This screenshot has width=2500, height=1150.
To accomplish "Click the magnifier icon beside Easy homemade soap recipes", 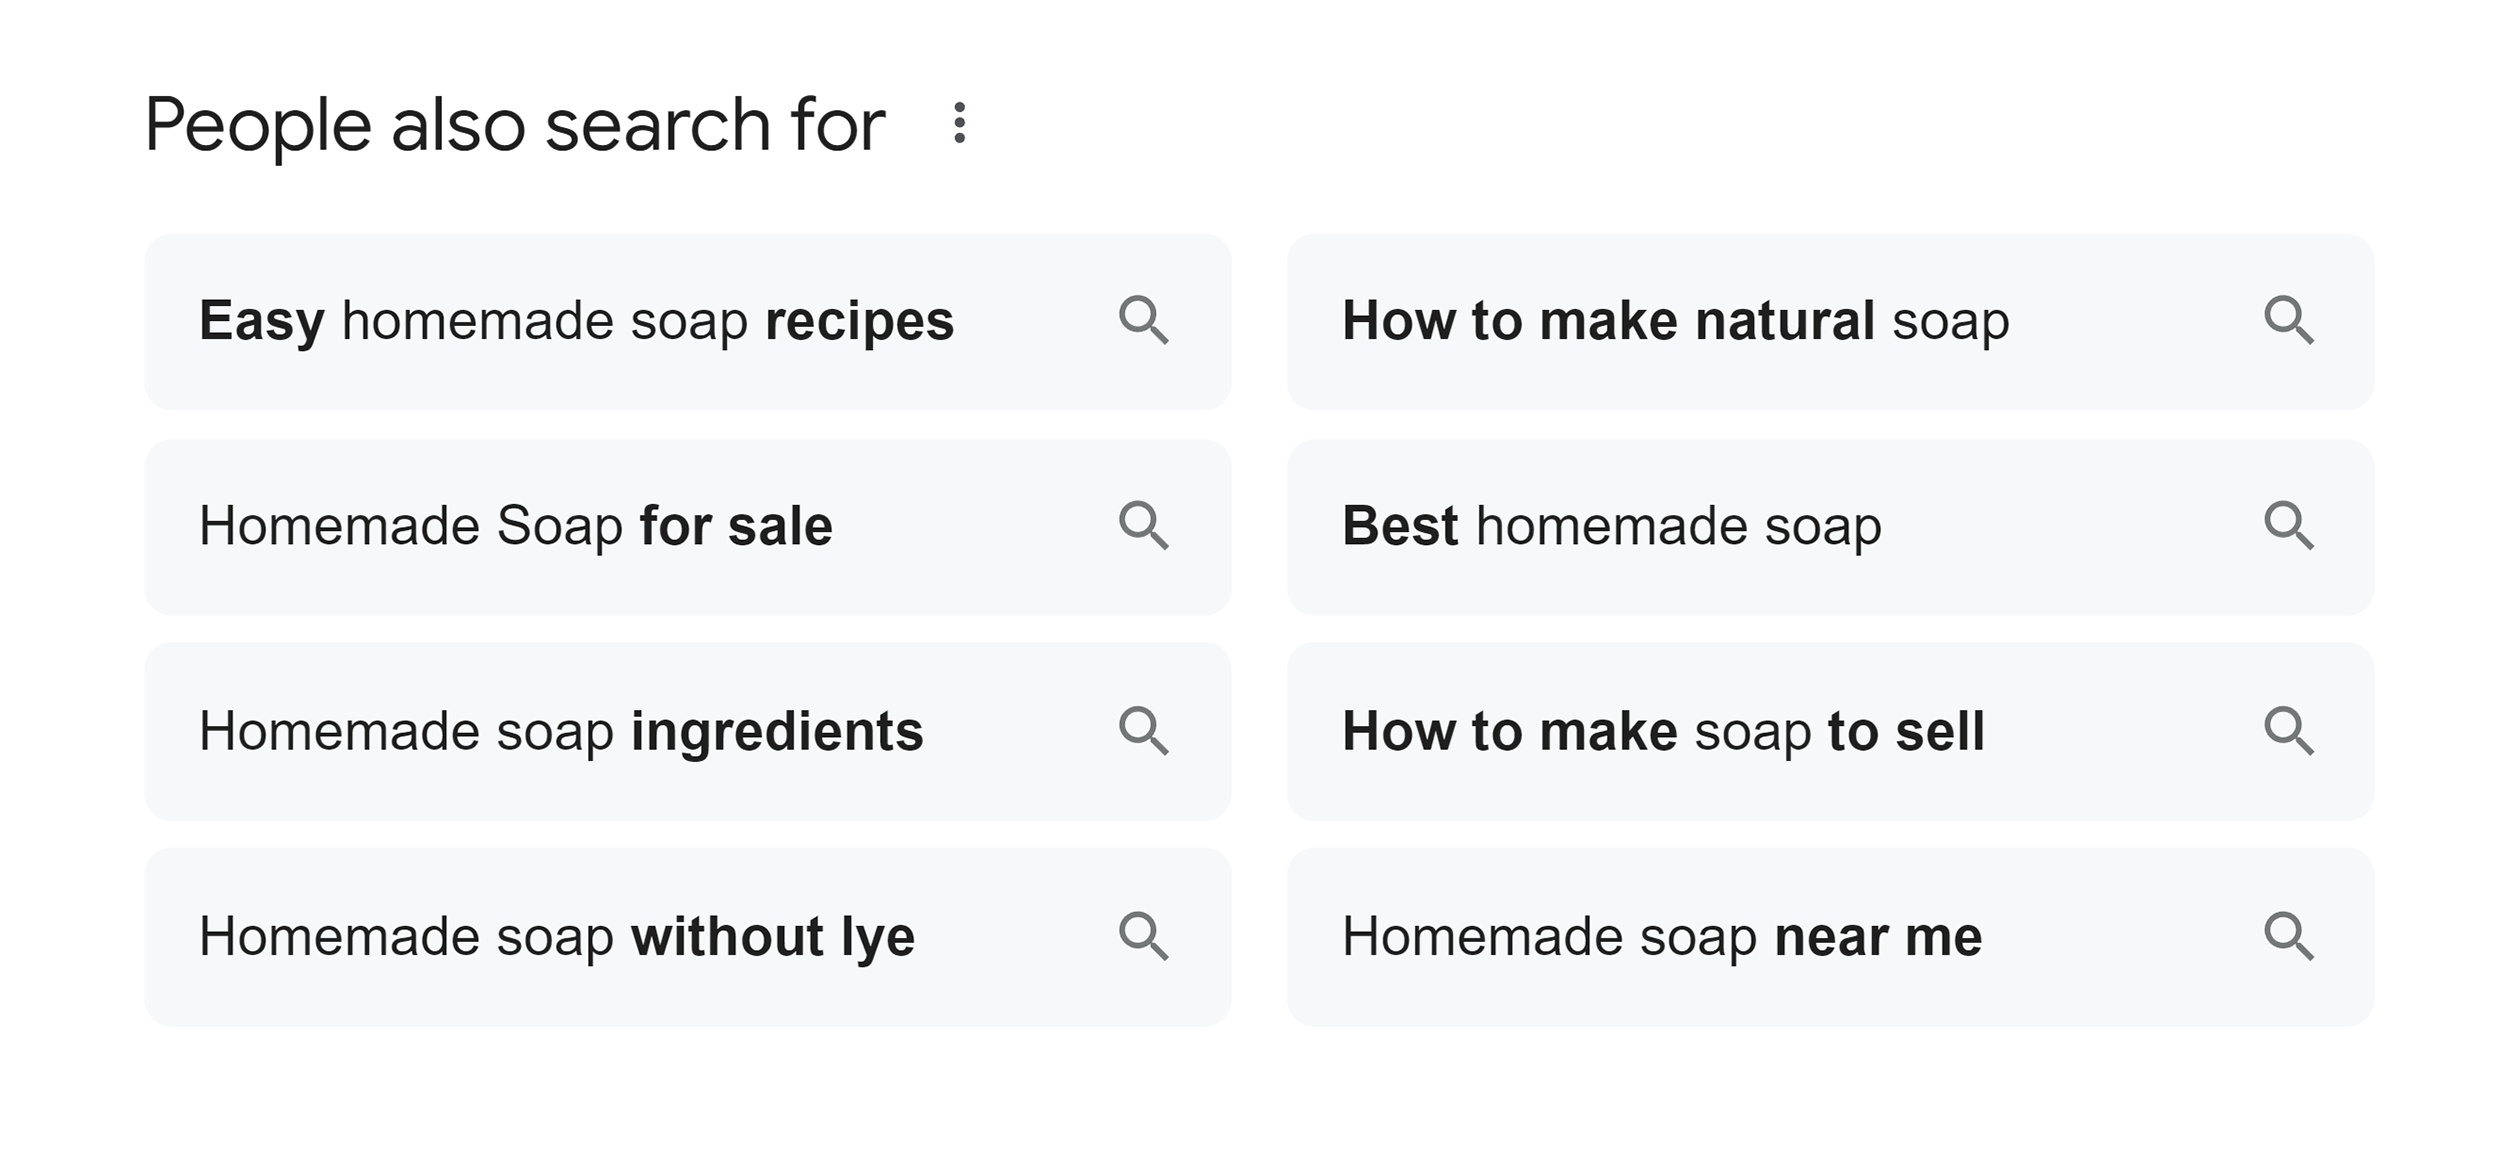I will (1148, 322).
